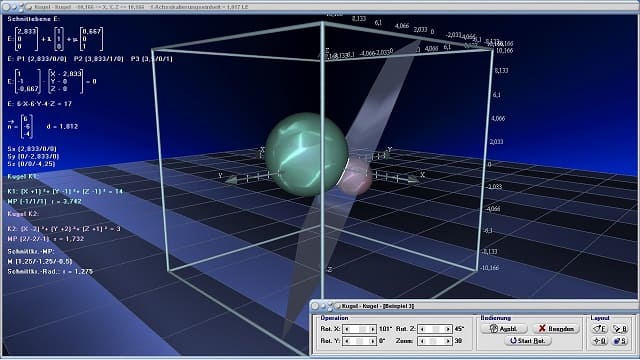Image resolution: width=640 pixels, height=360 pixels.
Task: Increase Rot. Y using right arrow
Action: (x=372, y=341)
